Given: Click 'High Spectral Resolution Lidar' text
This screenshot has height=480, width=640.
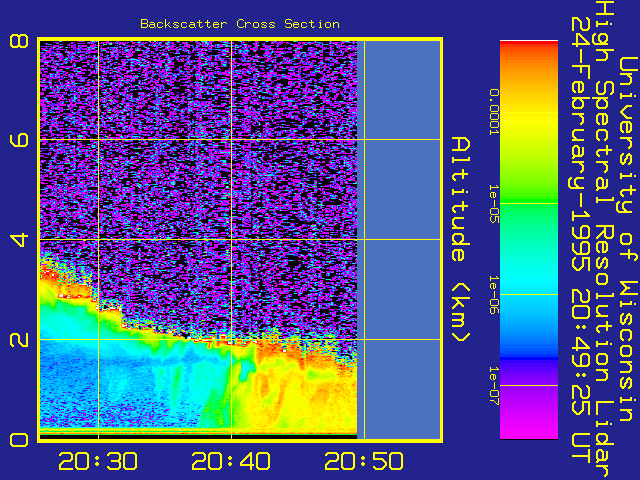Looking at the screenshot, I should [604, 240].
